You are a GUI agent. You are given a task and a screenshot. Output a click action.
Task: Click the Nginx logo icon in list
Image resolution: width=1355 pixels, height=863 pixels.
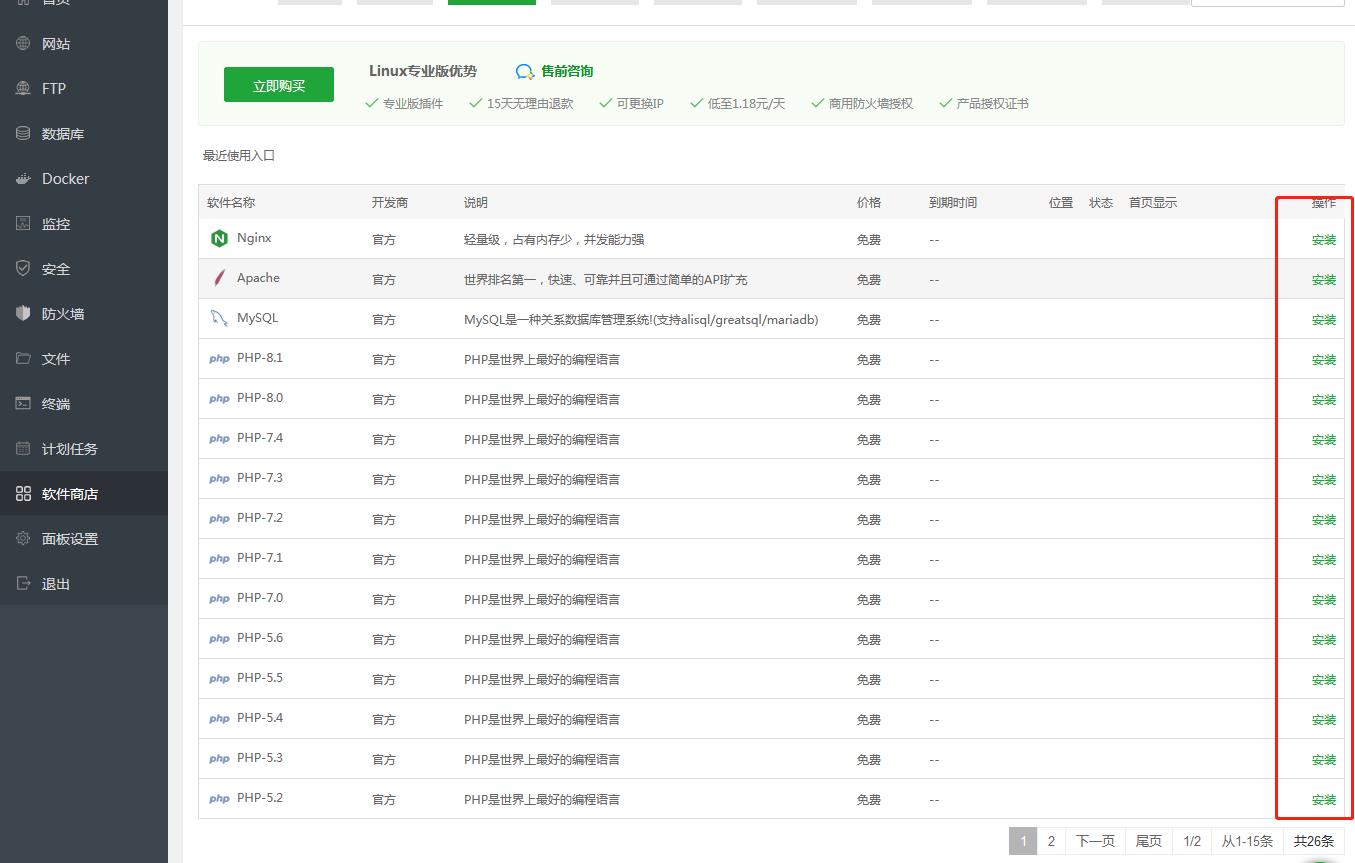point(219,239)
